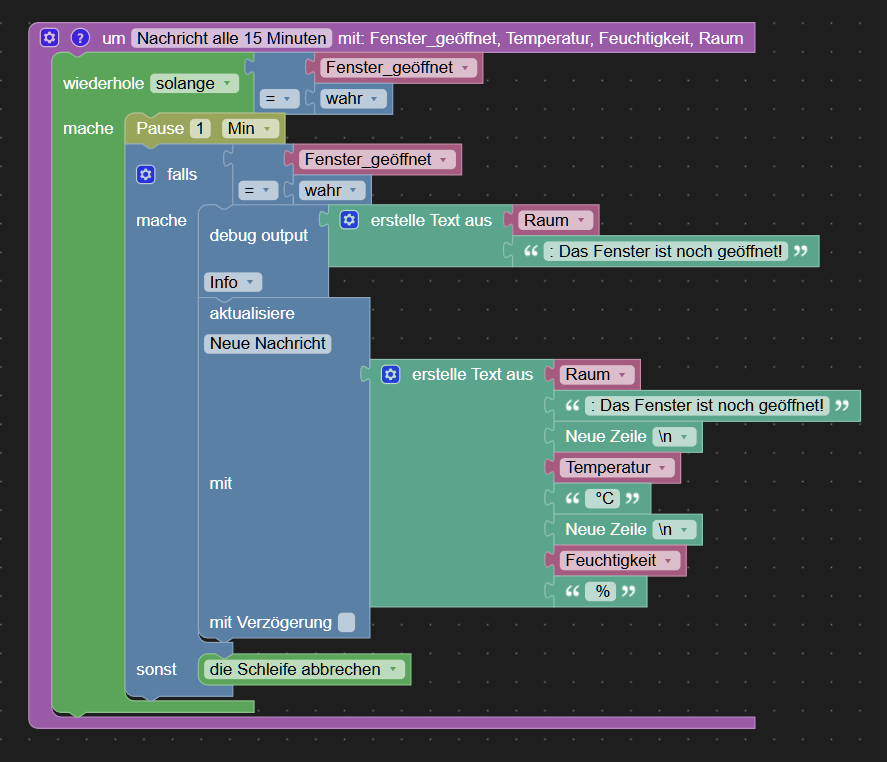Open gear on debug output's erstelle Text block
This screenshot has width=887, height=762.
pyautogui.click(x=349, y=220)
